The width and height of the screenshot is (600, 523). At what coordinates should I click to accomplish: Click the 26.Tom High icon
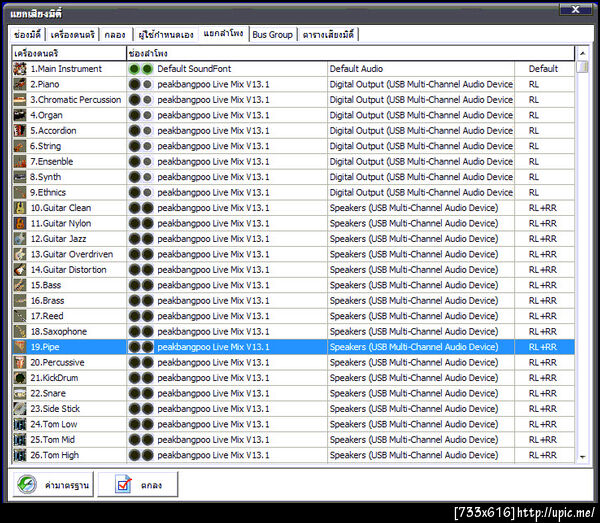click(20, 455)
